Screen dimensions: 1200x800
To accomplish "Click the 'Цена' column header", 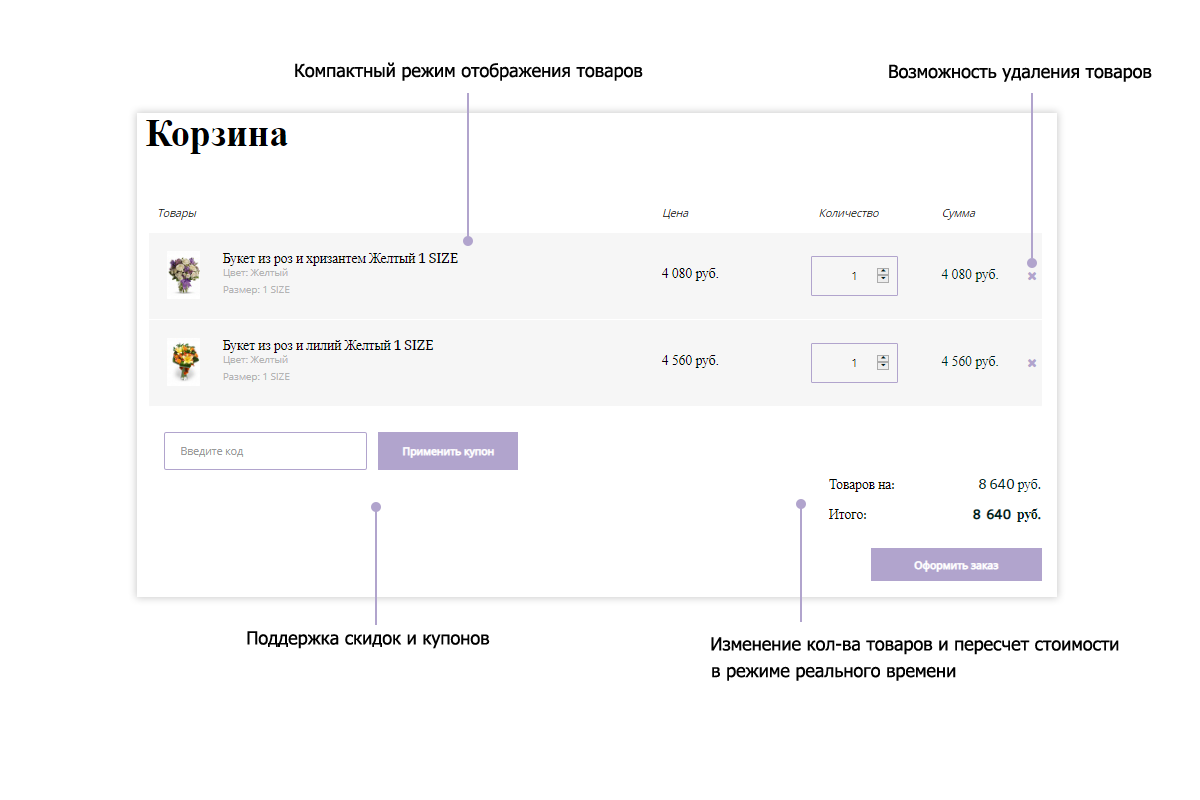I will [675, 213].
